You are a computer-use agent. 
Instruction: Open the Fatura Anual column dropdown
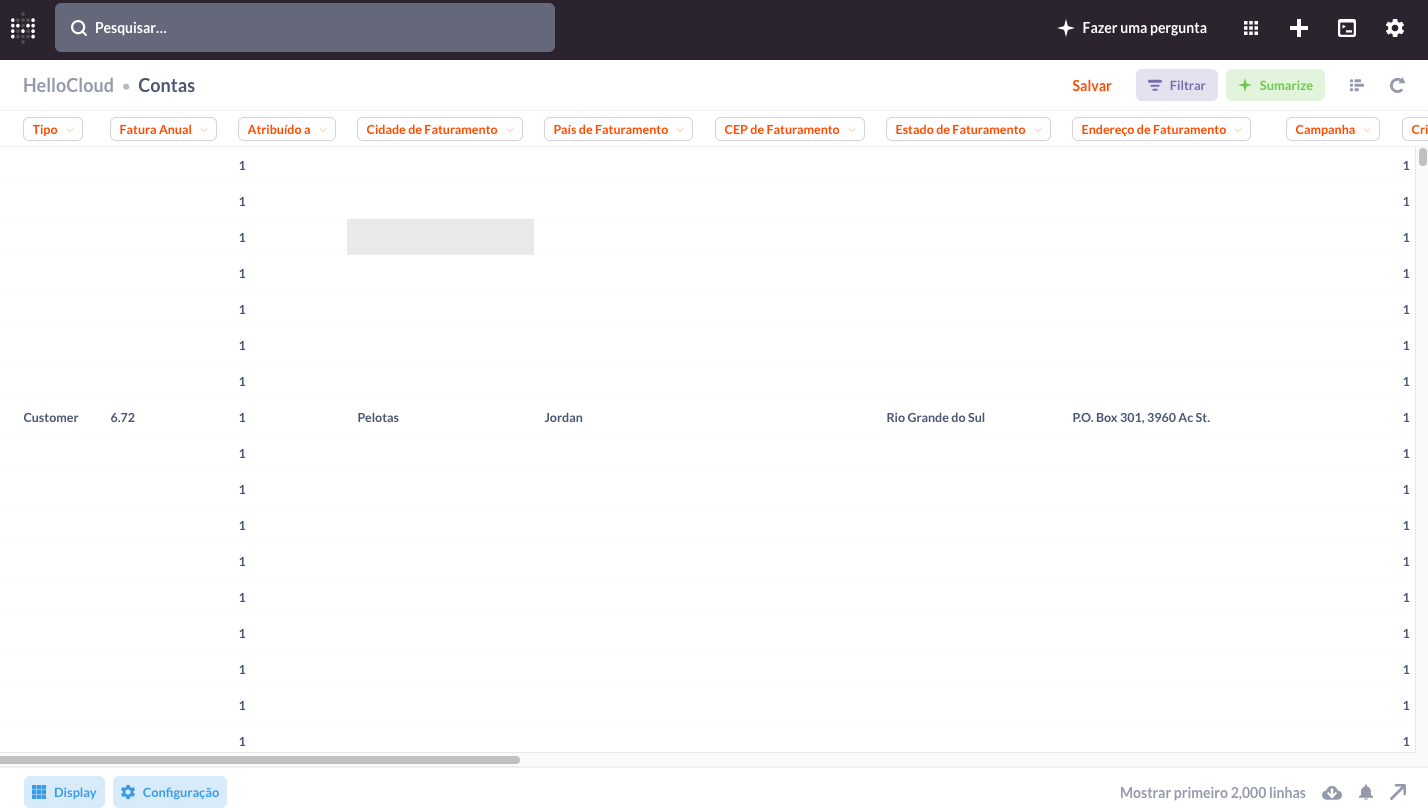tap(163, 129)
